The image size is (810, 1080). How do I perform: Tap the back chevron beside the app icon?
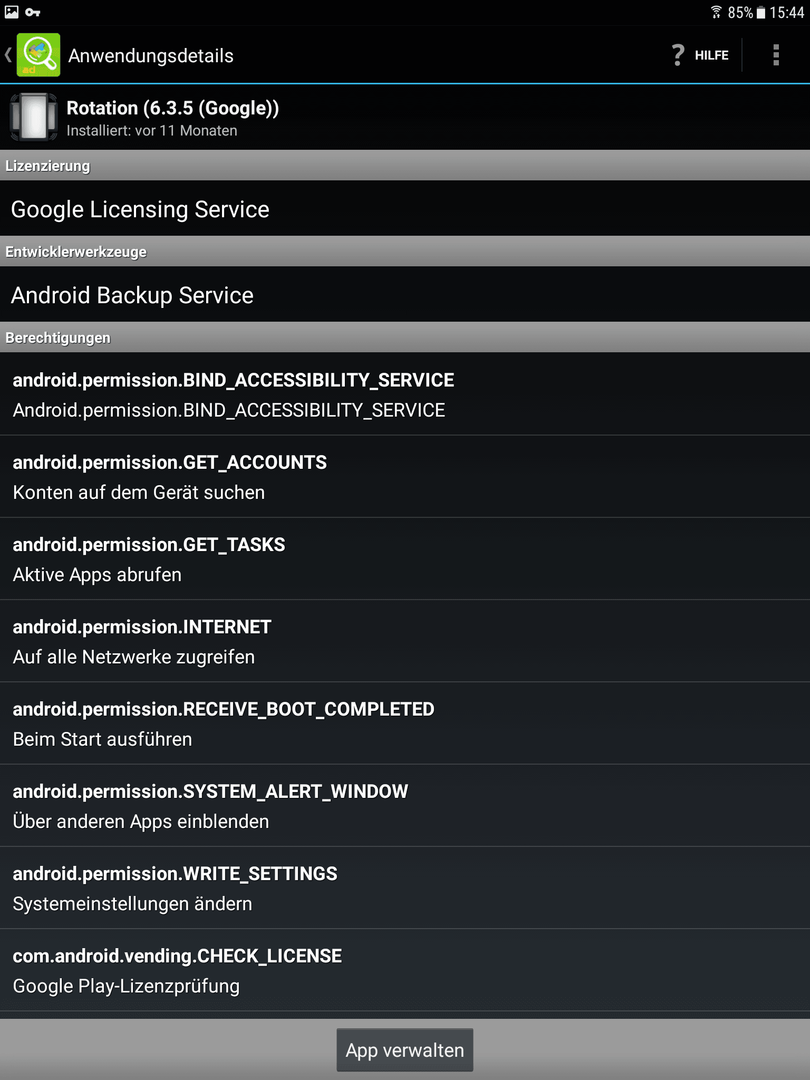click(8, 55)
